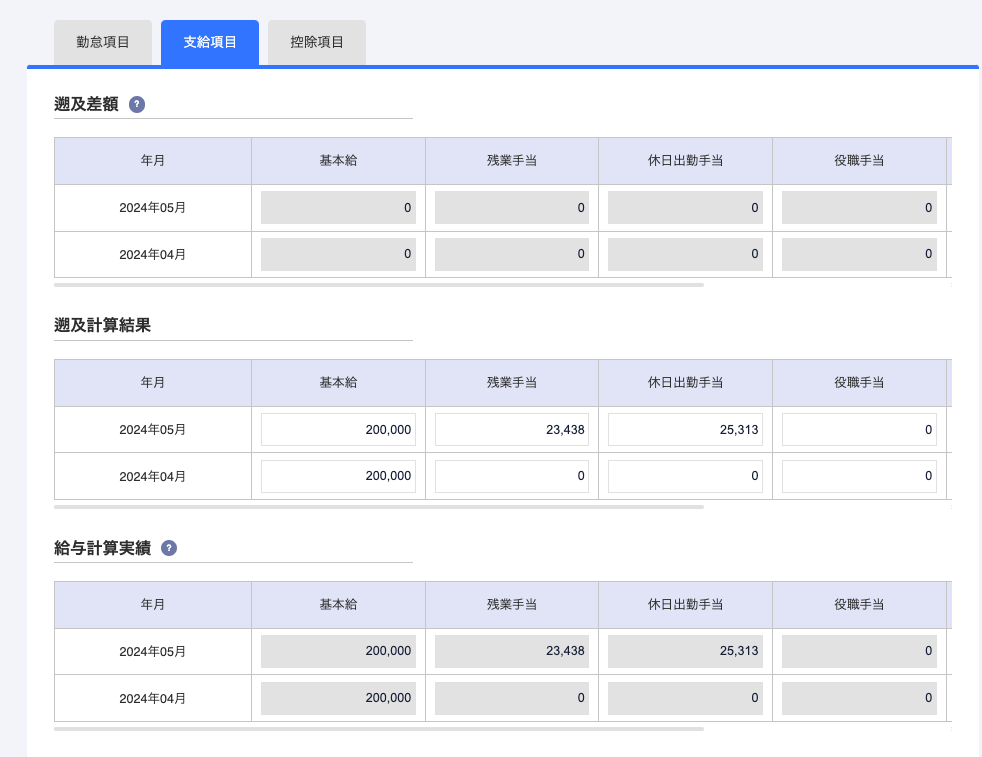Open the 控除項目 tab
The image size is (982, 757).
(317, 42)
